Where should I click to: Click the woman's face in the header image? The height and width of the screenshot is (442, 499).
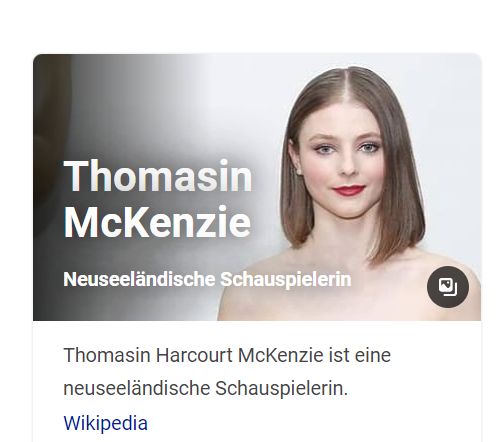347,160
